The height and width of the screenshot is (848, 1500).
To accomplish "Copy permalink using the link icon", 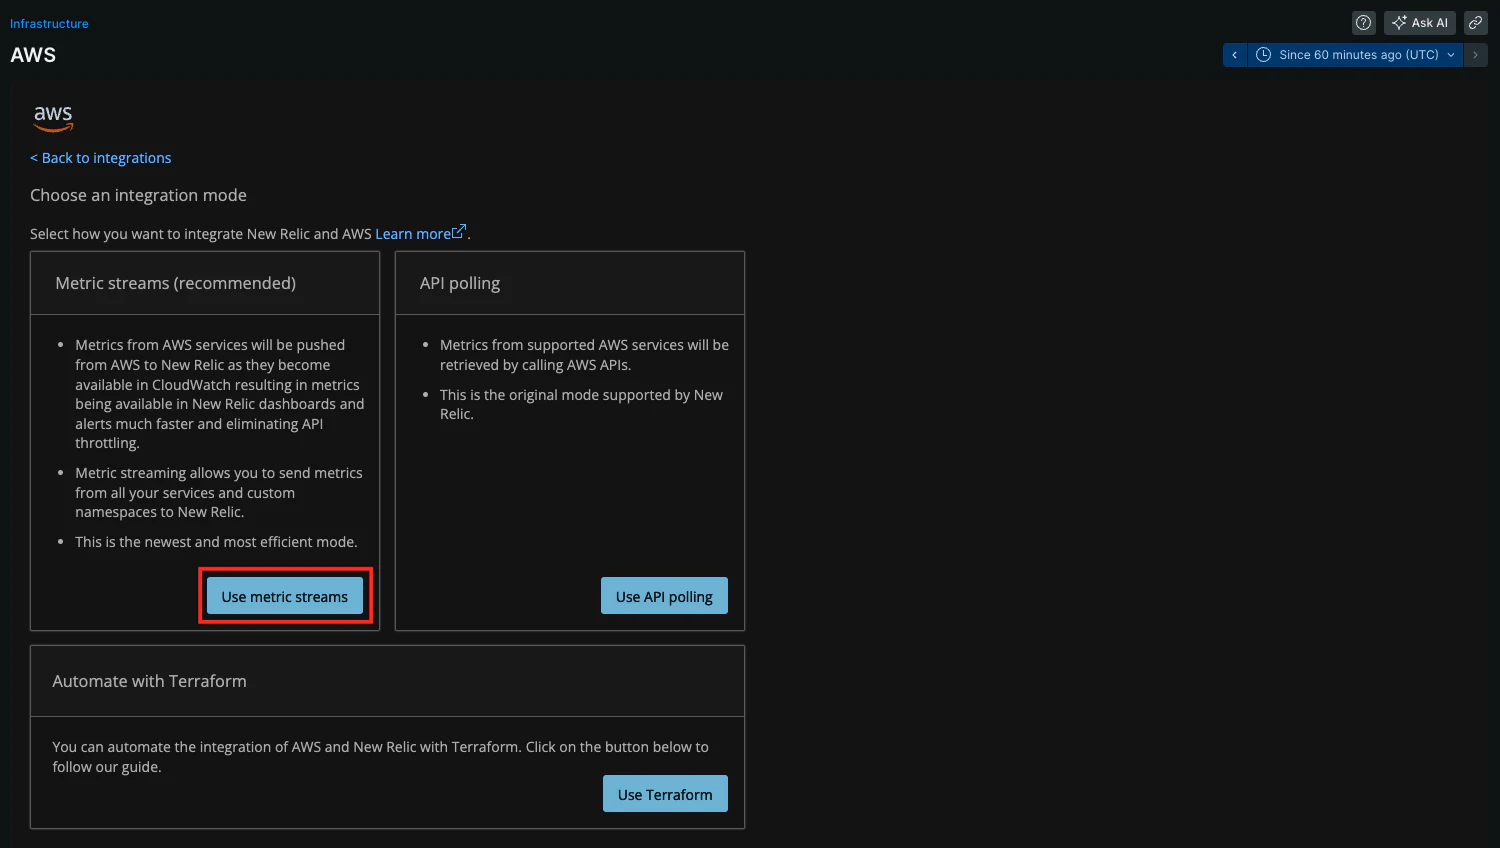I will pos(1475,23).
